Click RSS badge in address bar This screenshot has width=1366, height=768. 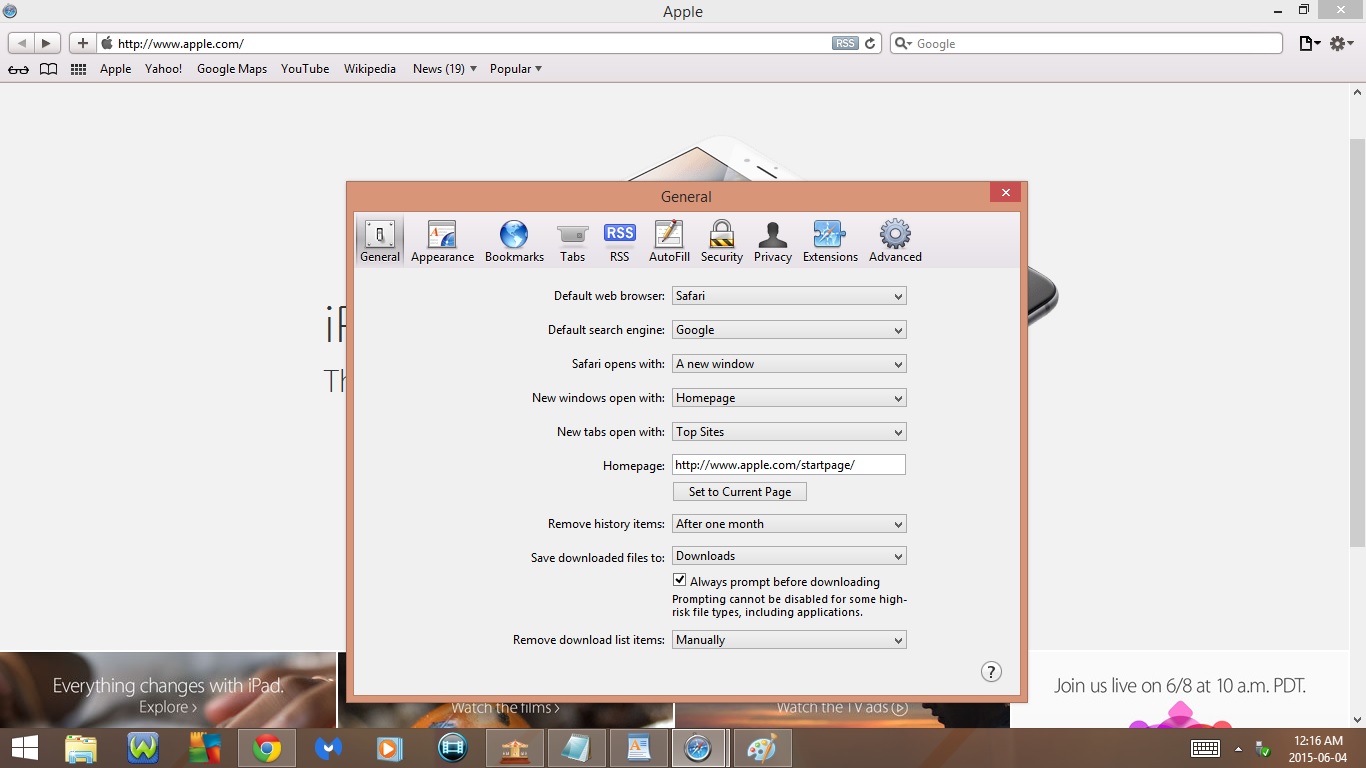pyautogui.click(x=845, y=44)
